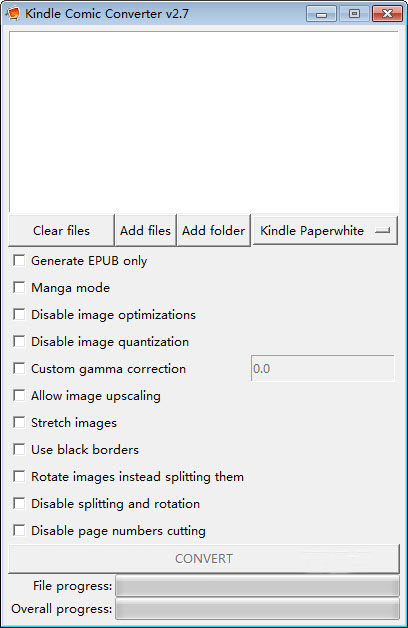Open the Kindle Paperwhite device dropdown
Screen dimensions: 408x628
[325, 230]
